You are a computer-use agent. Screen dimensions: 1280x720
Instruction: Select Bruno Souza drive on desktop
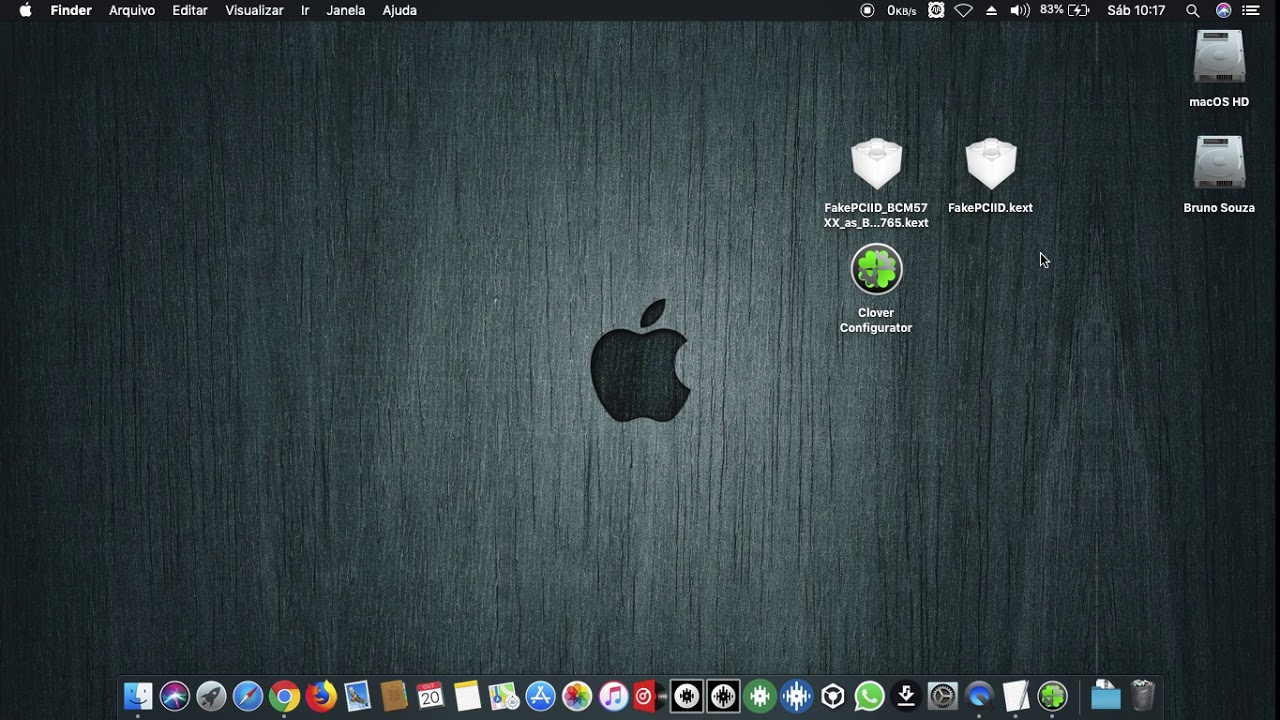[x=1219, y=175]
